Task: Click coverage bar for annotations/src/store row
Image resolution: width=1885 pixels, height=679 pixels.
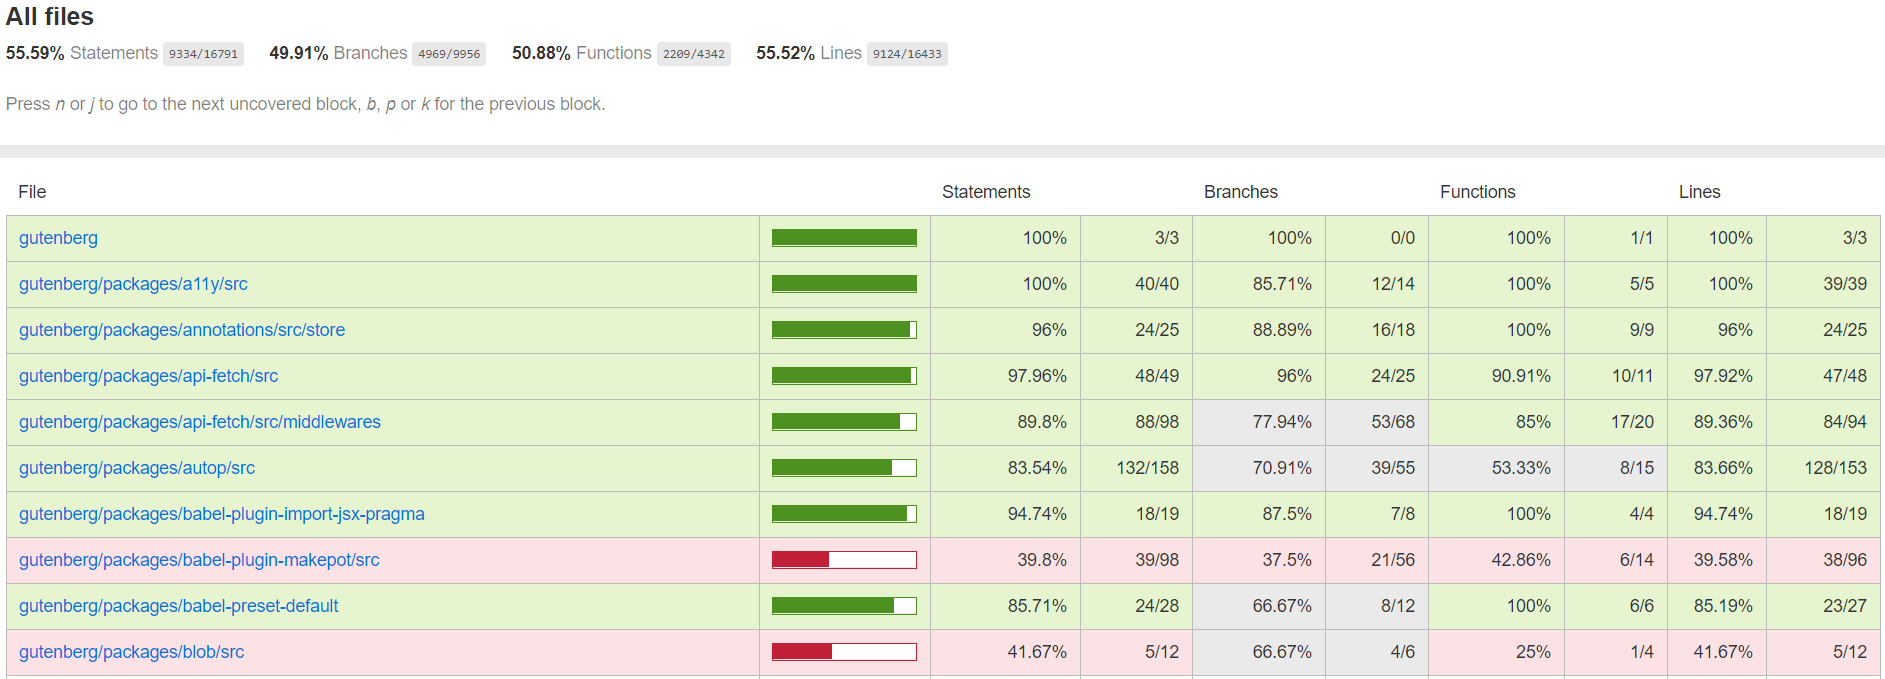Action: pos(844,330)
